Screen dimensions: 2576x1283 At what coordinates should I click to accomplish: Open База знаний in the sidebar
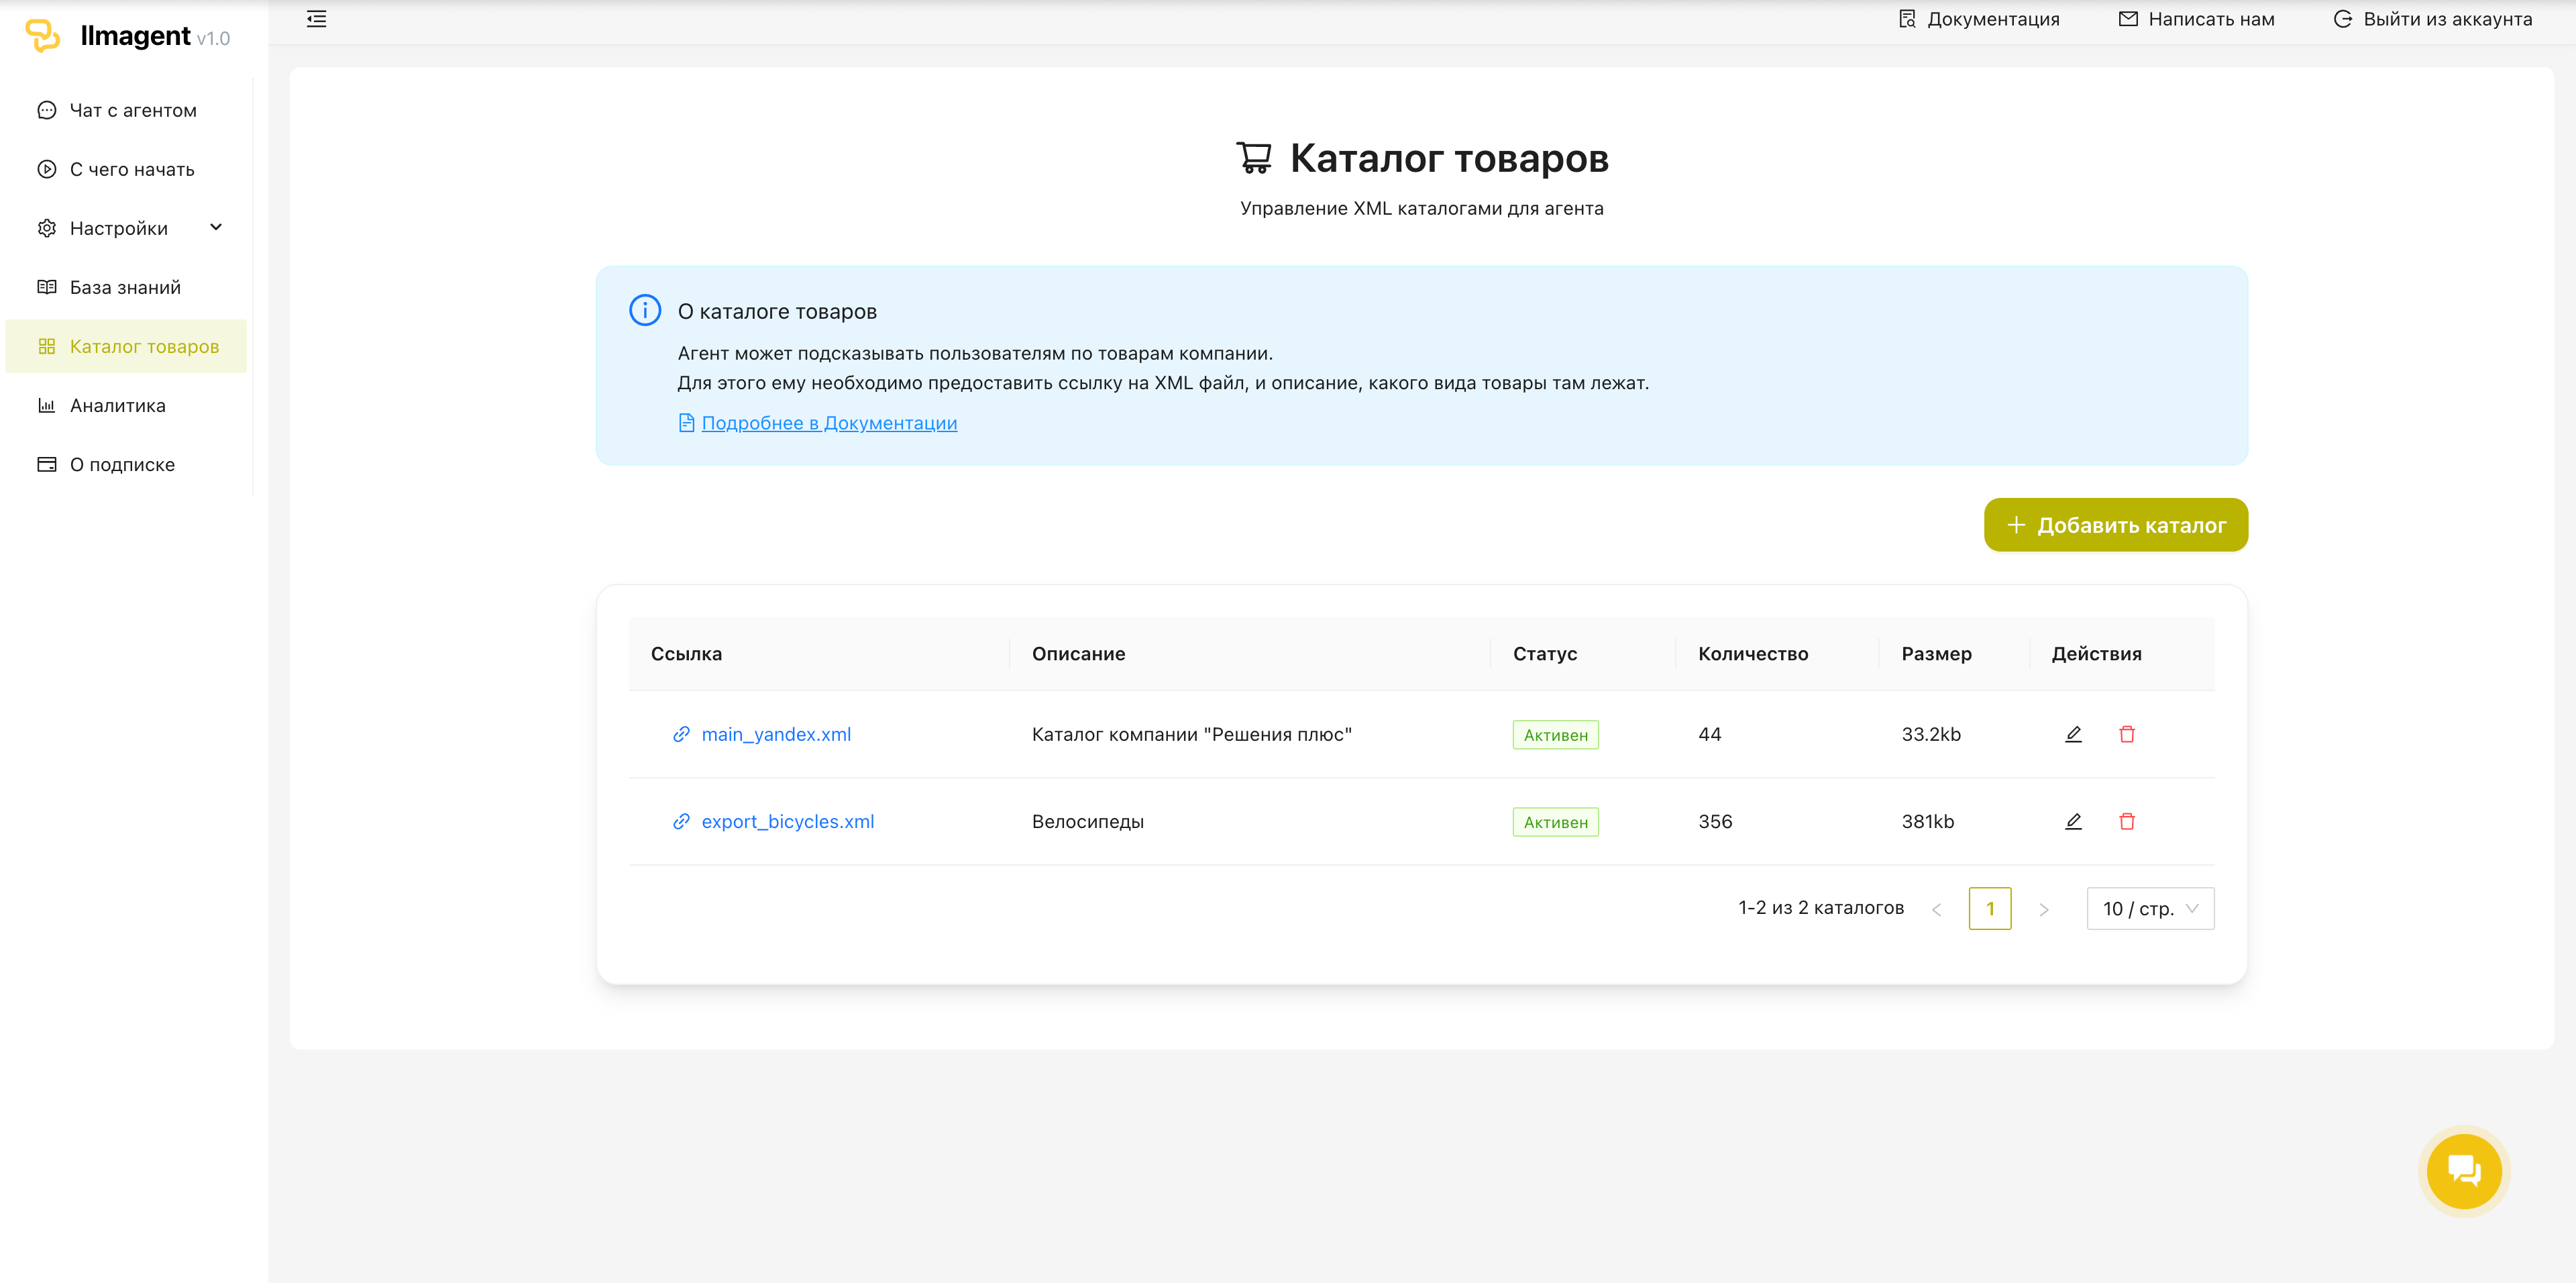click(125, 287)
